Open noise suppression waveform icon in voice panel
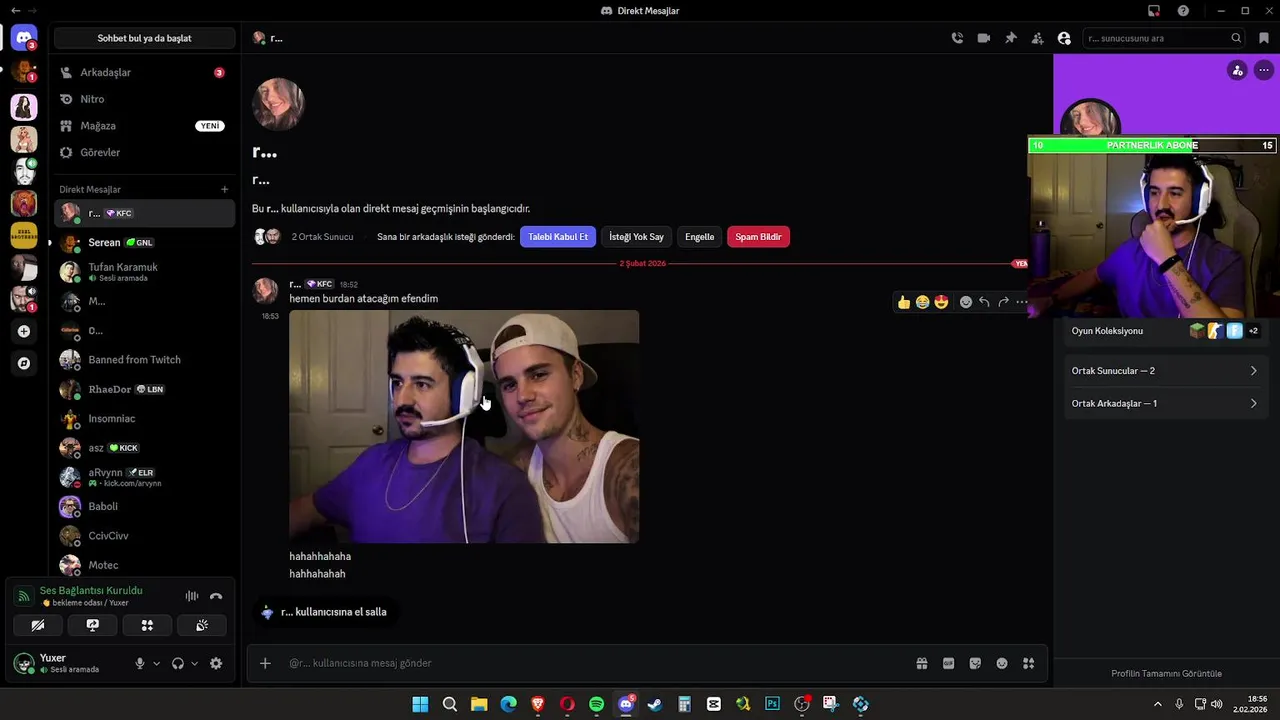Screen dimensions: 1280x720 [x=191, y=596]
